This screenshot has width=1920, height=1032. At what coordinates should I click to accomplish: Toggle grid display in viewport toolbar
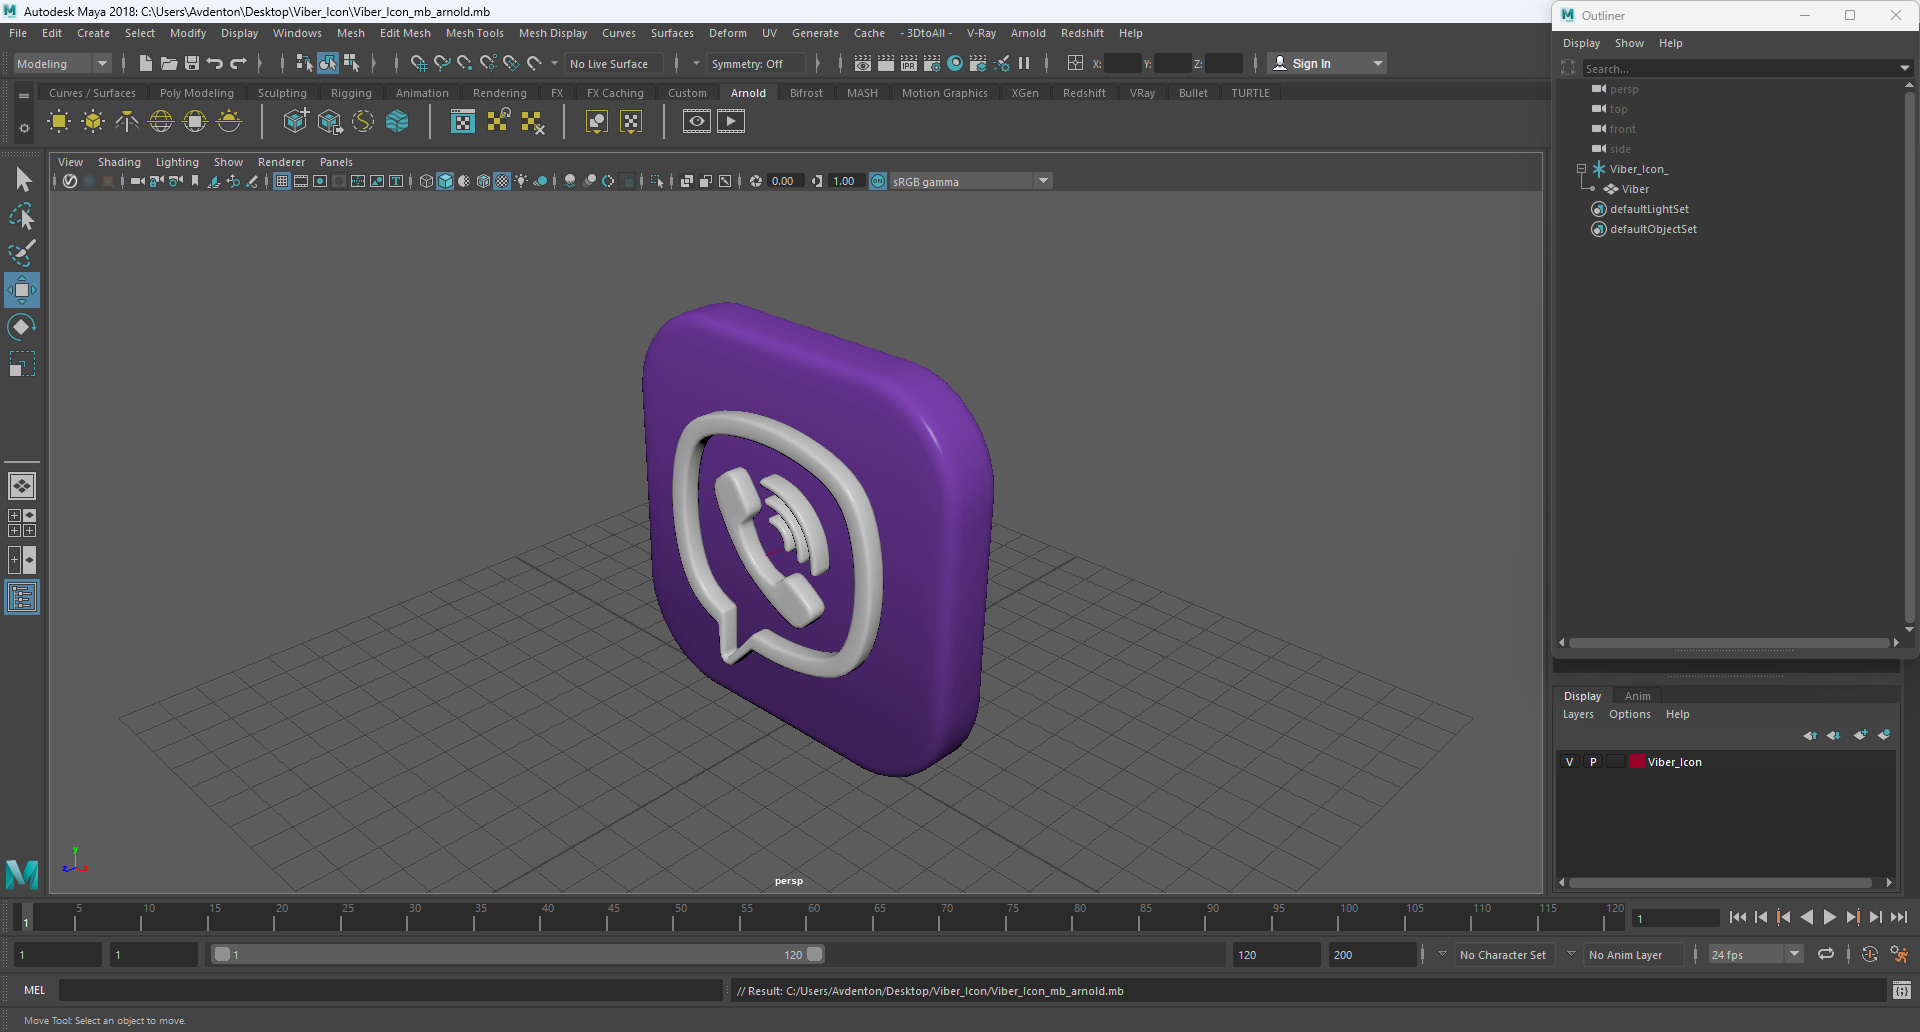(282, 181)
